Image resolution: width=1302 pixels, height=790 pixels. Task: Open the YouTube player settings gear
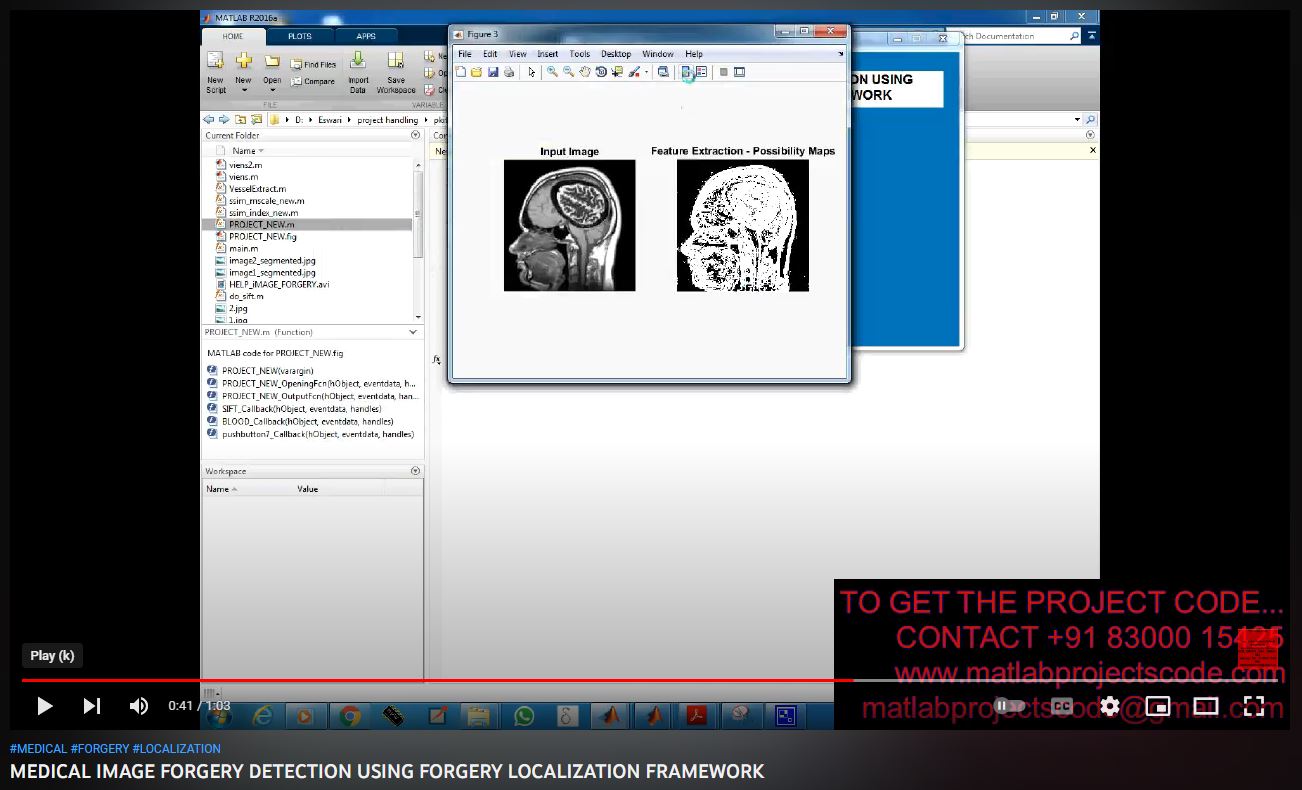coord(1110,706)
